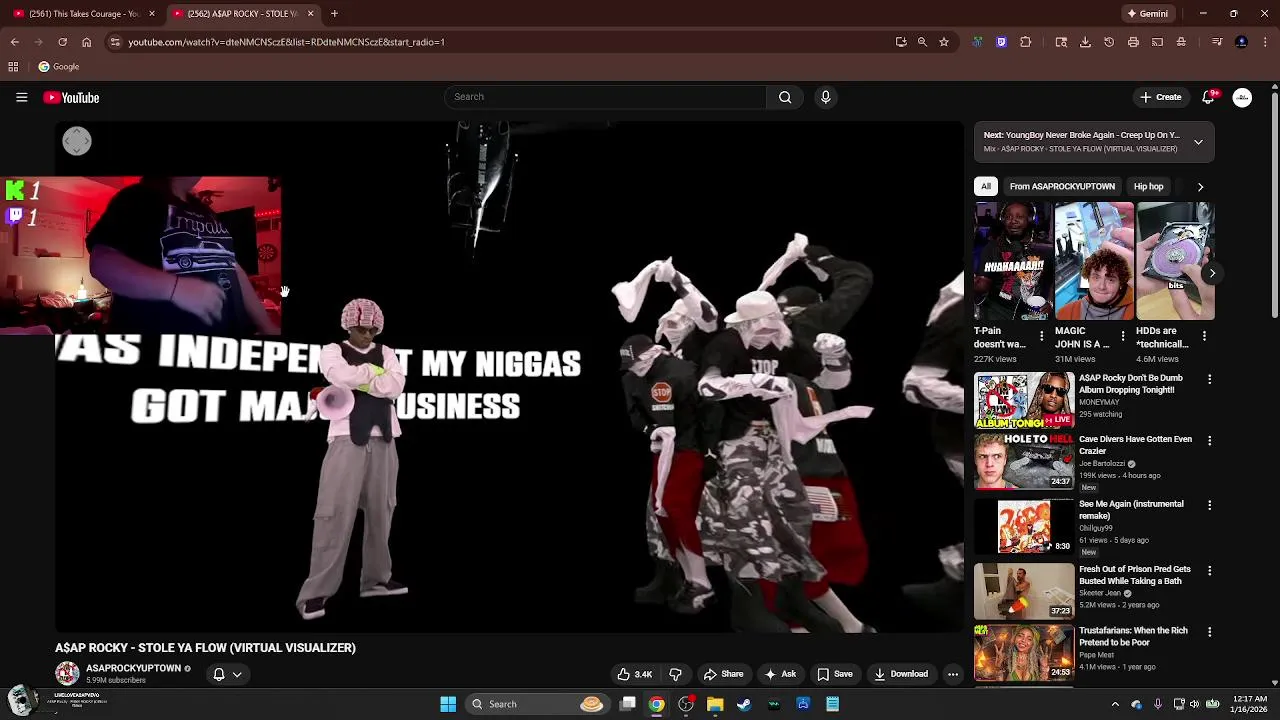Close the A$AP ROCKY tab
This screenshot has width=1280, height=720.
pyautogui.click(x=310, y=14)
